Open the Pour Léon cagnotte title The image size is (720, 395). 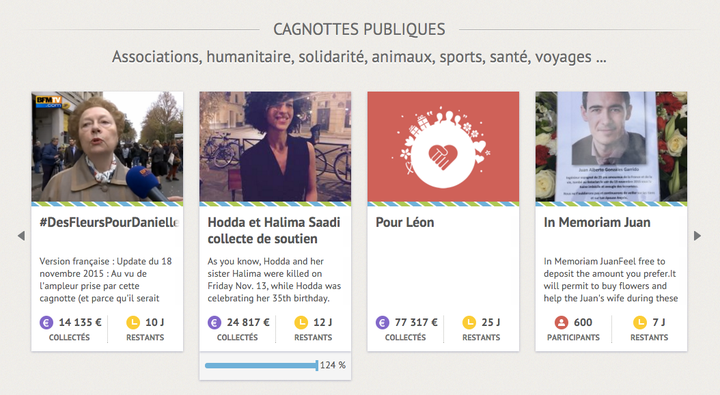pyautogui.click(x=405, y=222)
